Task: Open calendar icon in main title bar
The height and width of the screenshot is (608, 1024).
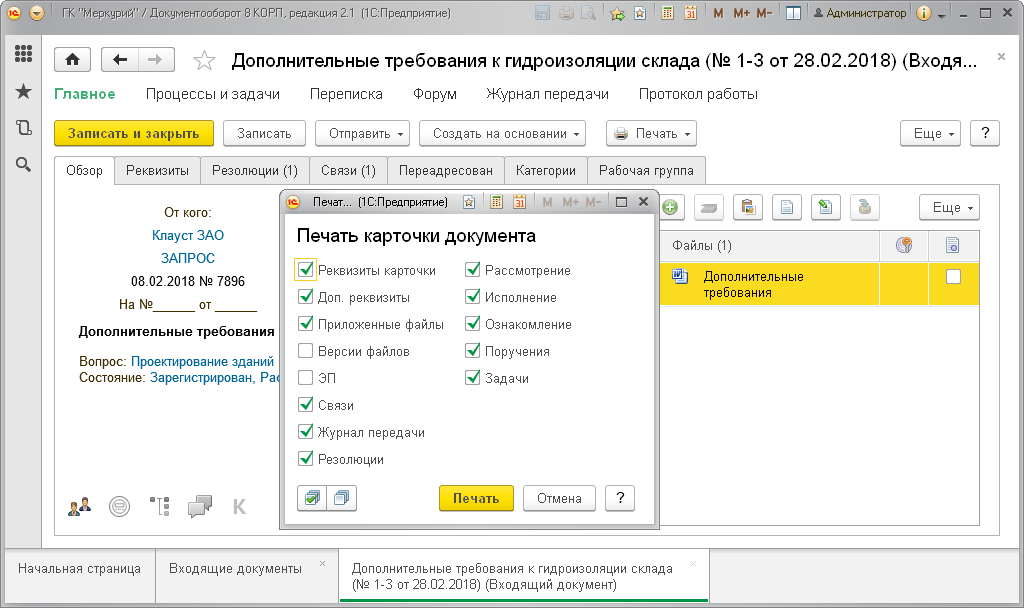Action: pos(690,13)
